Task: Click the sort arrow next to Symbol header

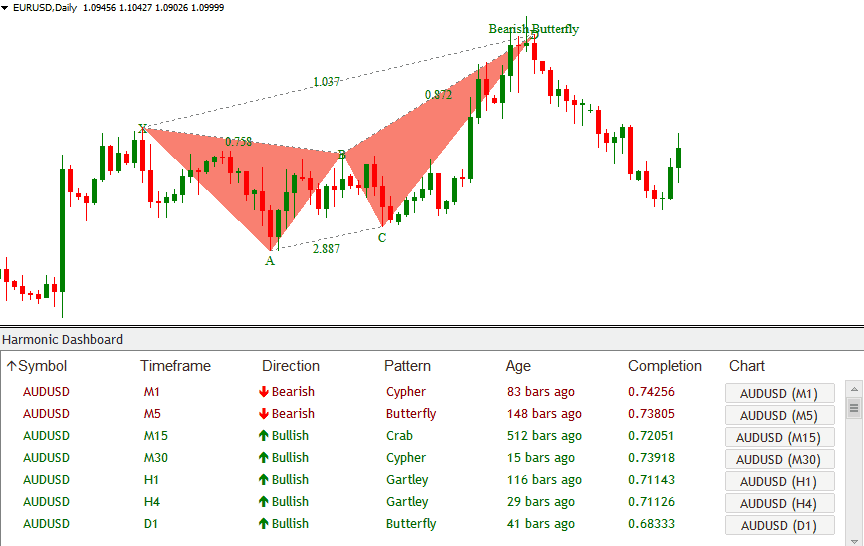Action: tap(11, 366)
